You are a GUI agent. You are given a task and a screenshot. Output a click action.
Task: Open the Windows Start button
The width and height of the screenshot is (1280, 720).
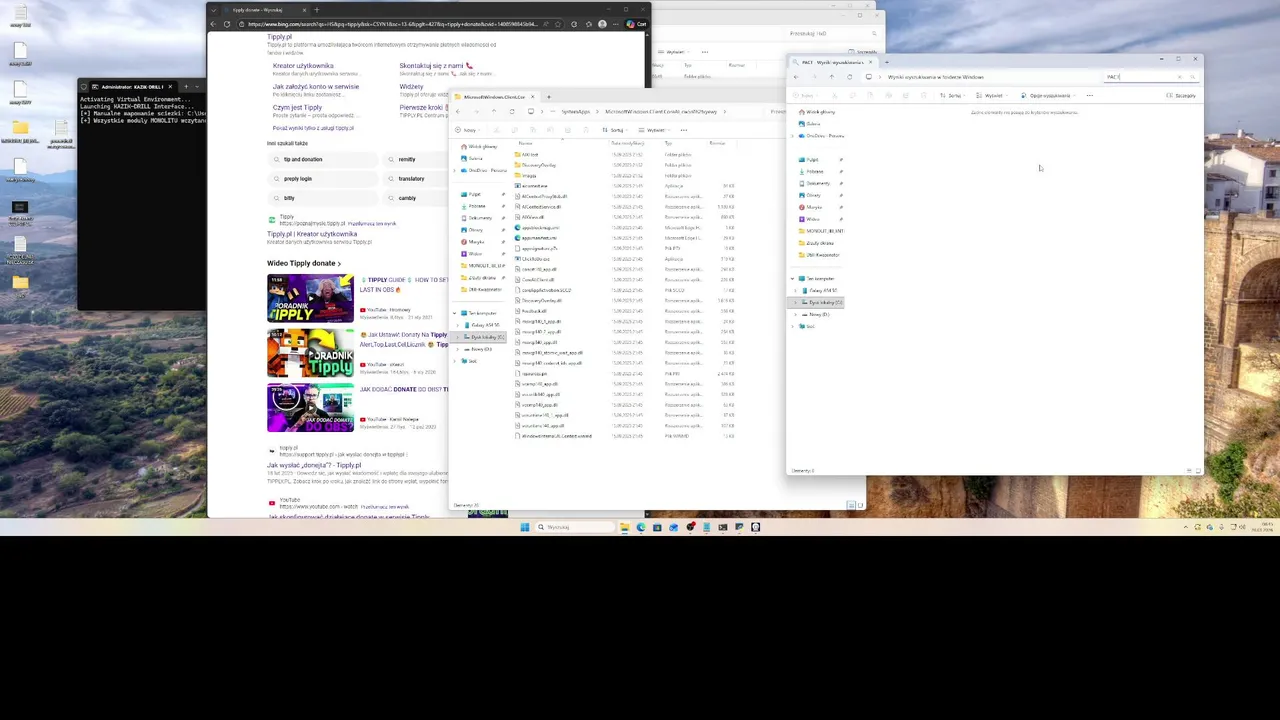click(x=524, y=527)
